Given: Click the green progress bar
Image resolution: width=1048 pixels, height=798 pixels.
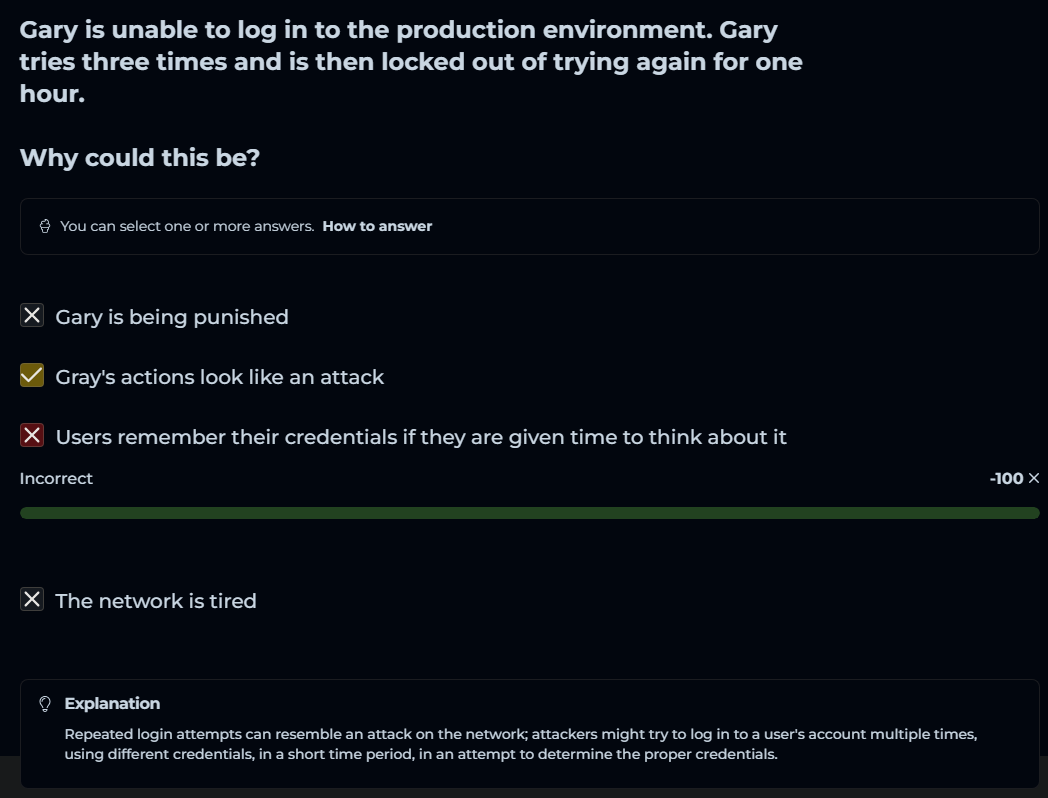Looking at the screenshot, I should (530, 513).
